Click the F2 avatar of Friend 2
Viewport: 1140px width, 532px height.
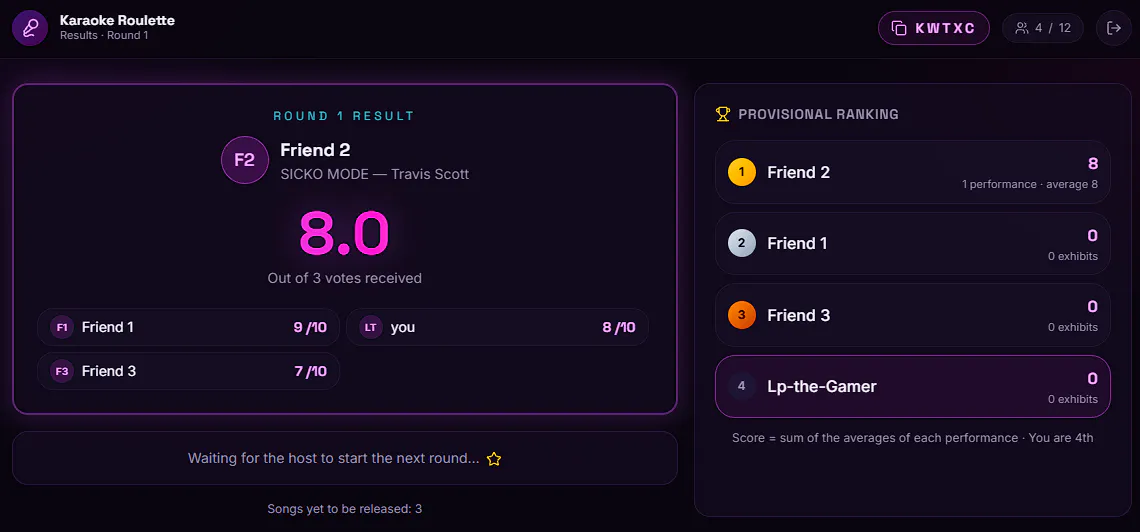pyautogui.click(x=245, y=160)
